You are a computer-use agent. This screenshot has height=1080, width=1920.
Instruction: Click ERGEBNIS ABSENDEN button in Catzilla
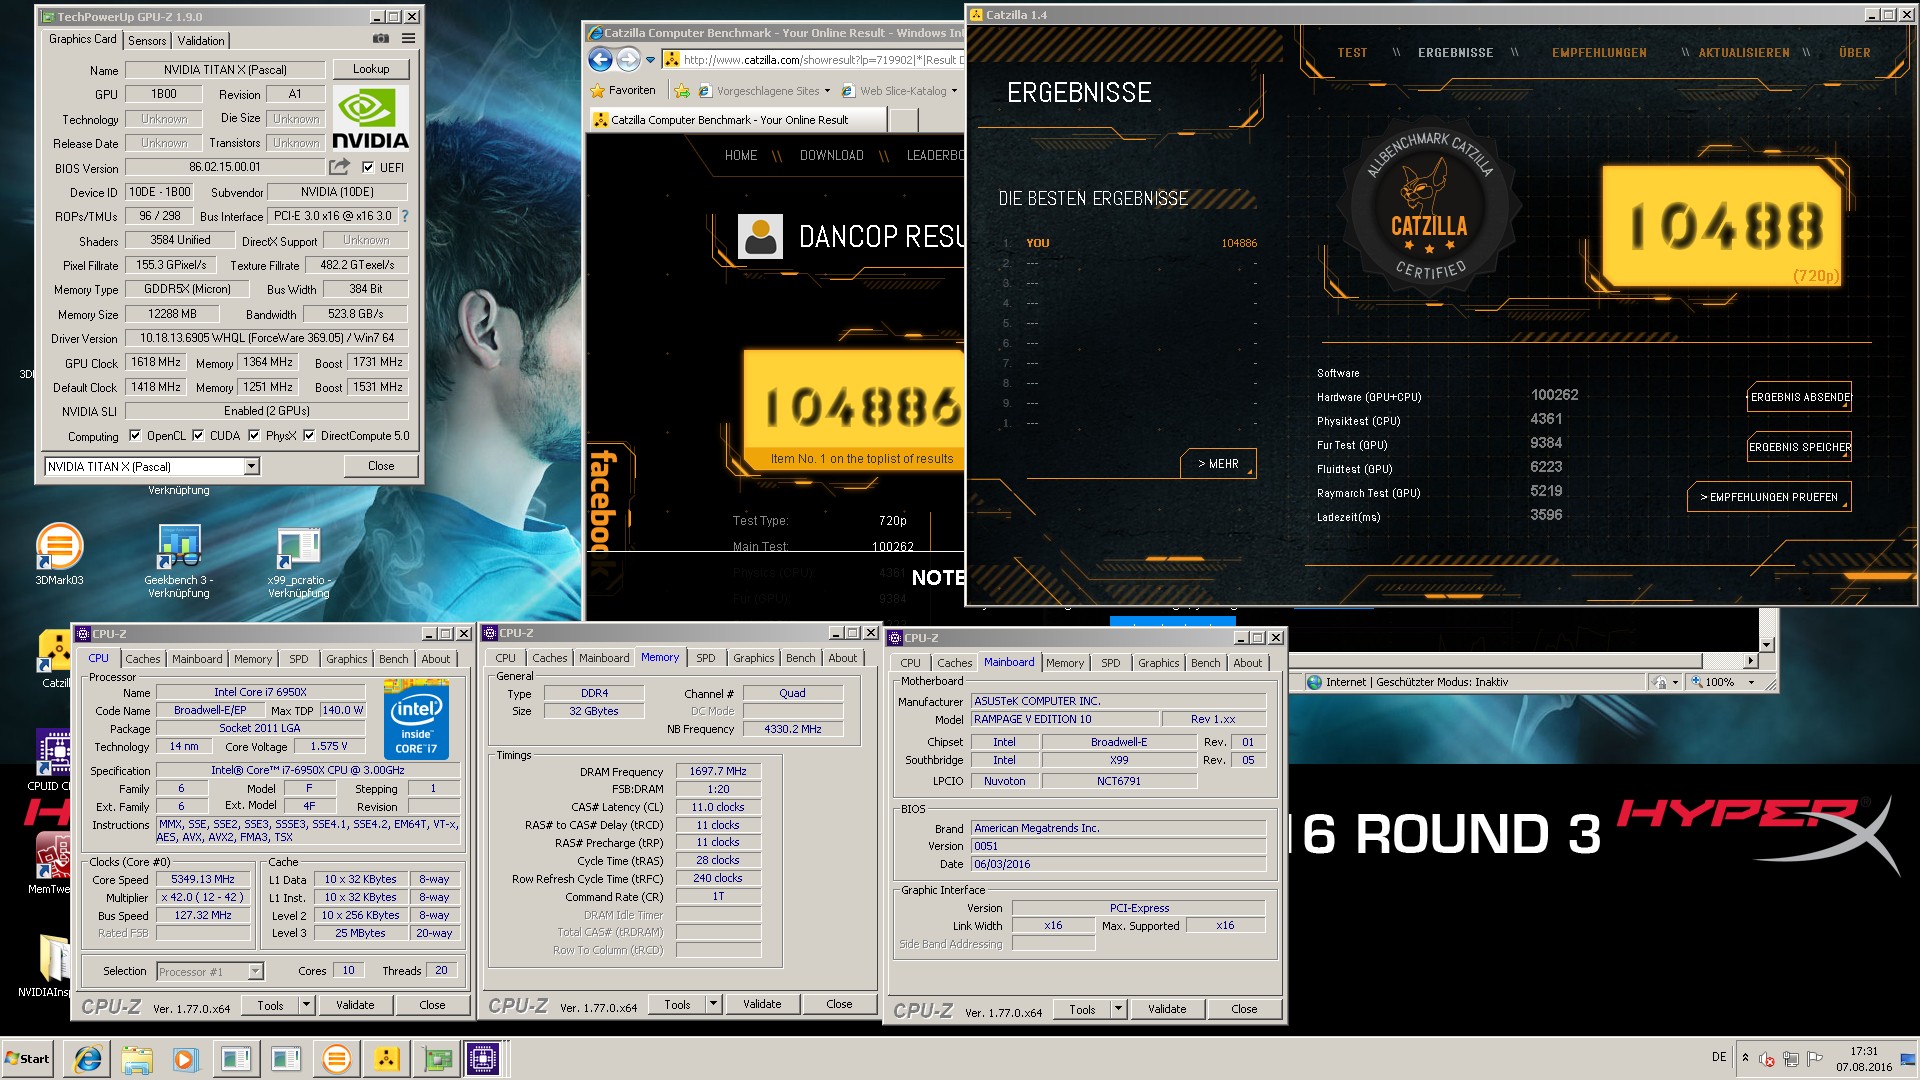(x=1800, y=397)
